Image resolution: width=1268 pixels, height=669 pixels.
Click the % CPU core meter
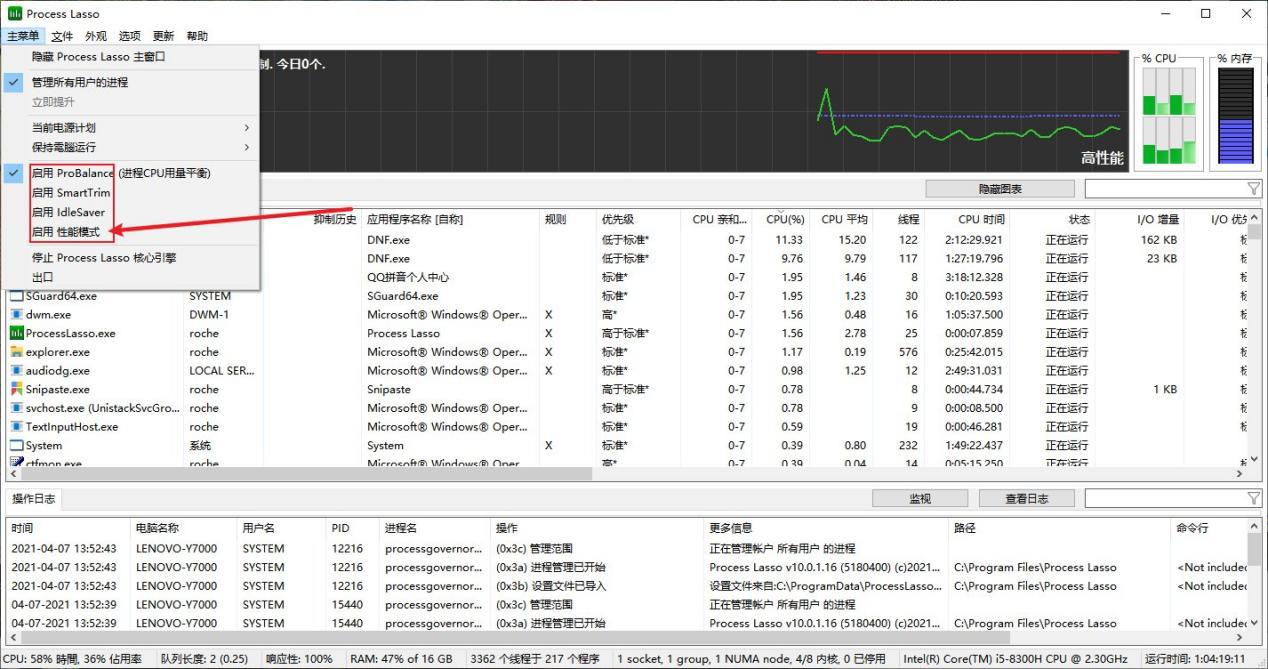coord(1169,116)
